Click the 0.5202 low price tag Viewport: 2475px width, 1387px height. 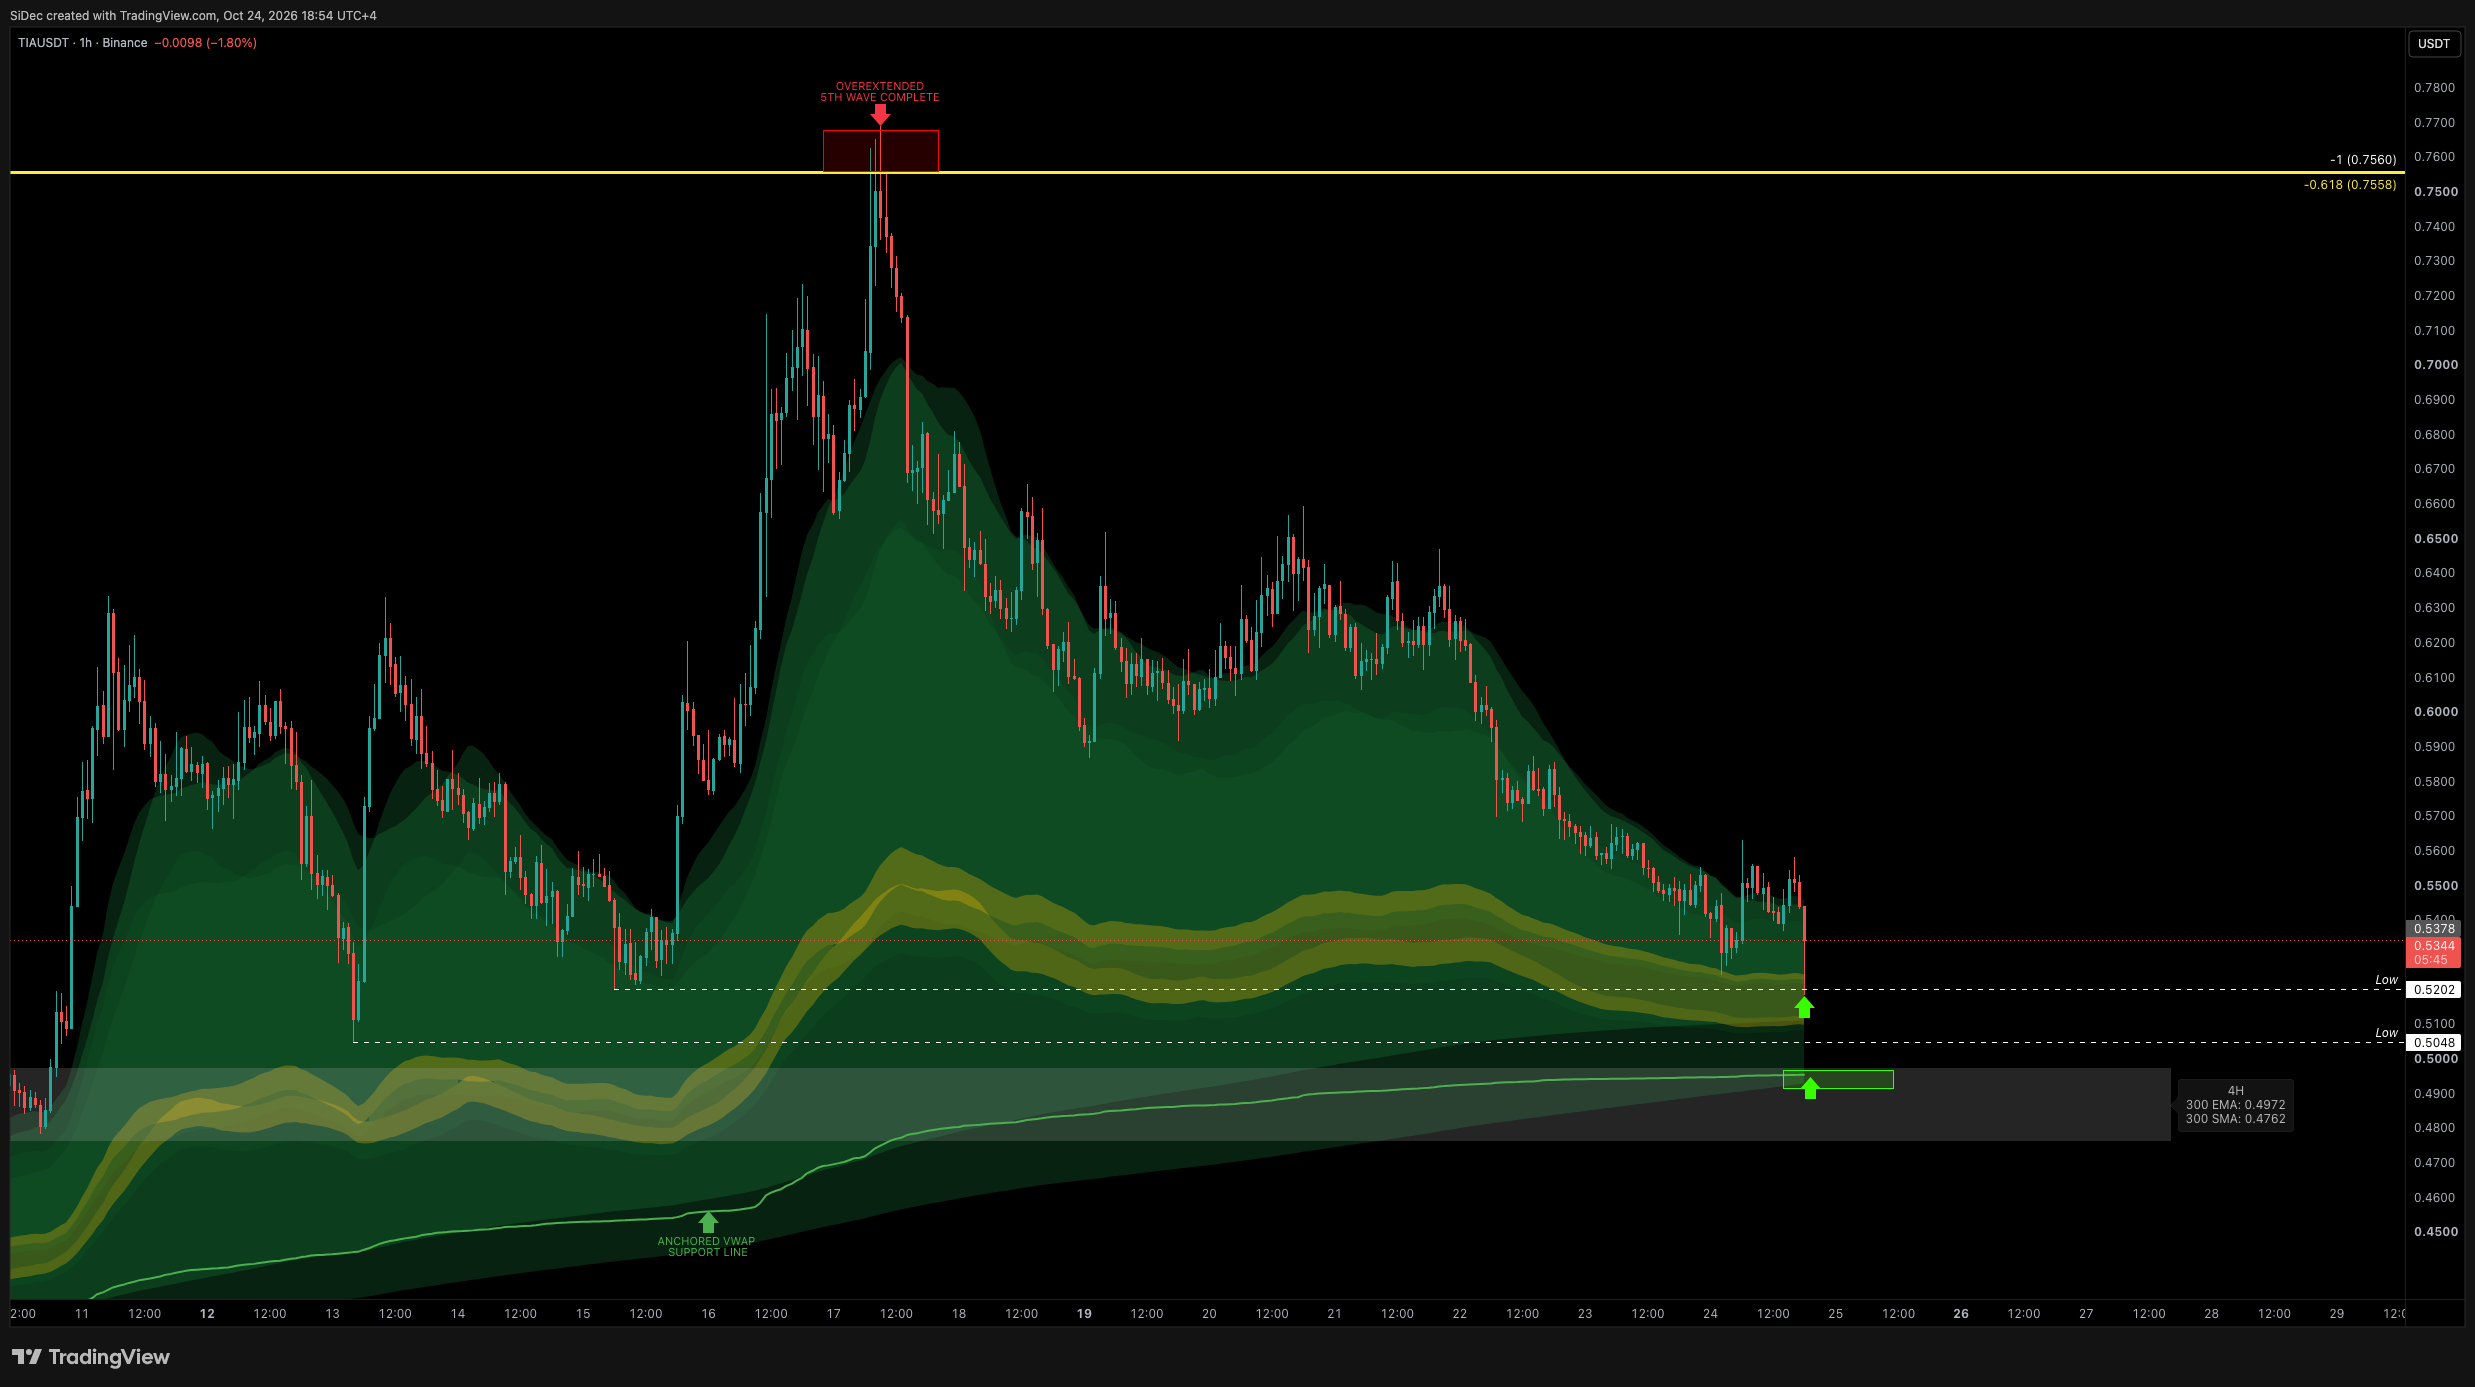[x=2434, y=990]
